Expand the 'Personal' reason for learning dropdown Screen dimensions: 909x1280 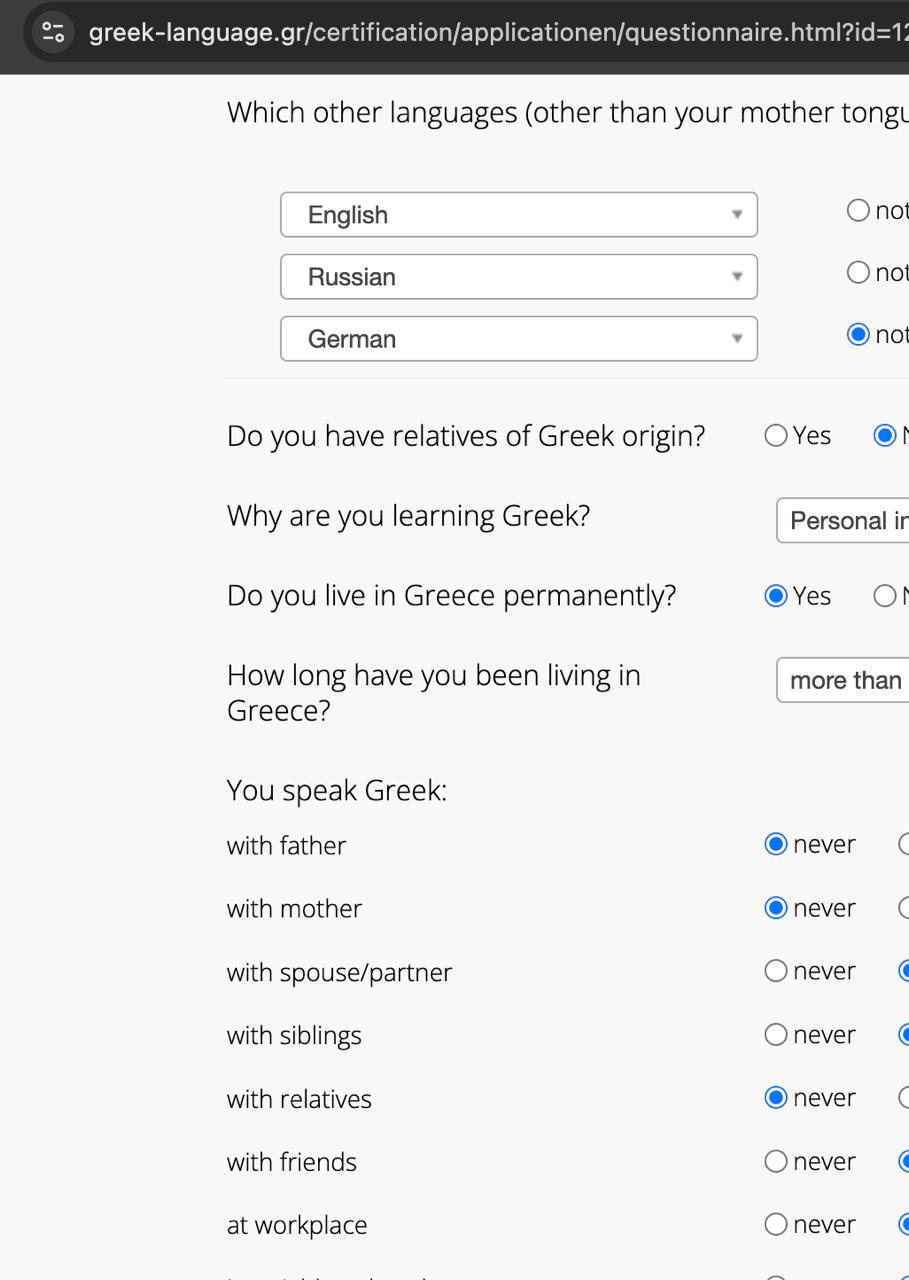842,521
